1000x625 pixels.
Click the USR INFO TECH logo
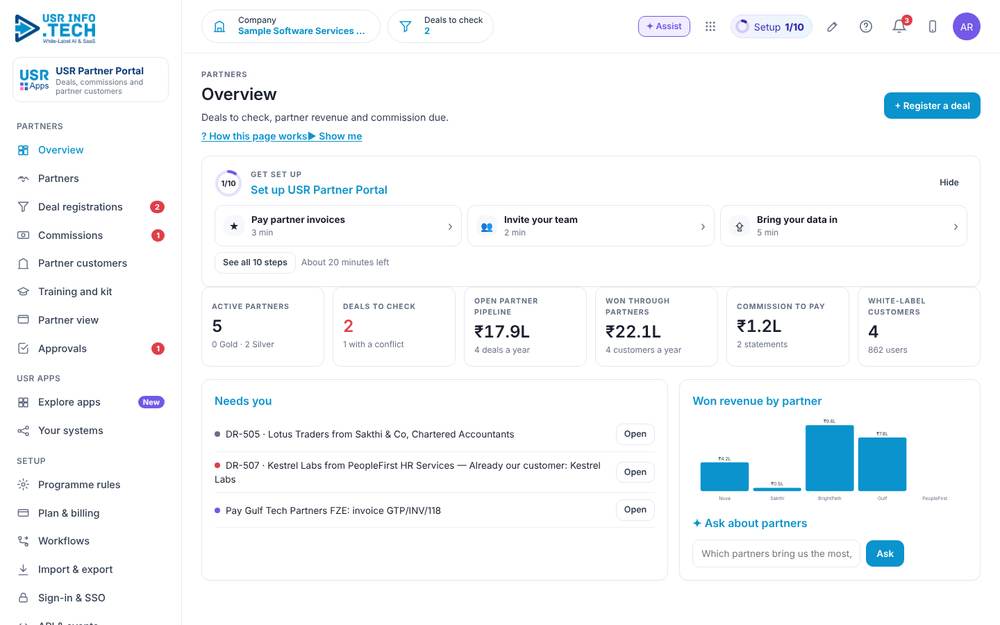(x=55, y=29)
